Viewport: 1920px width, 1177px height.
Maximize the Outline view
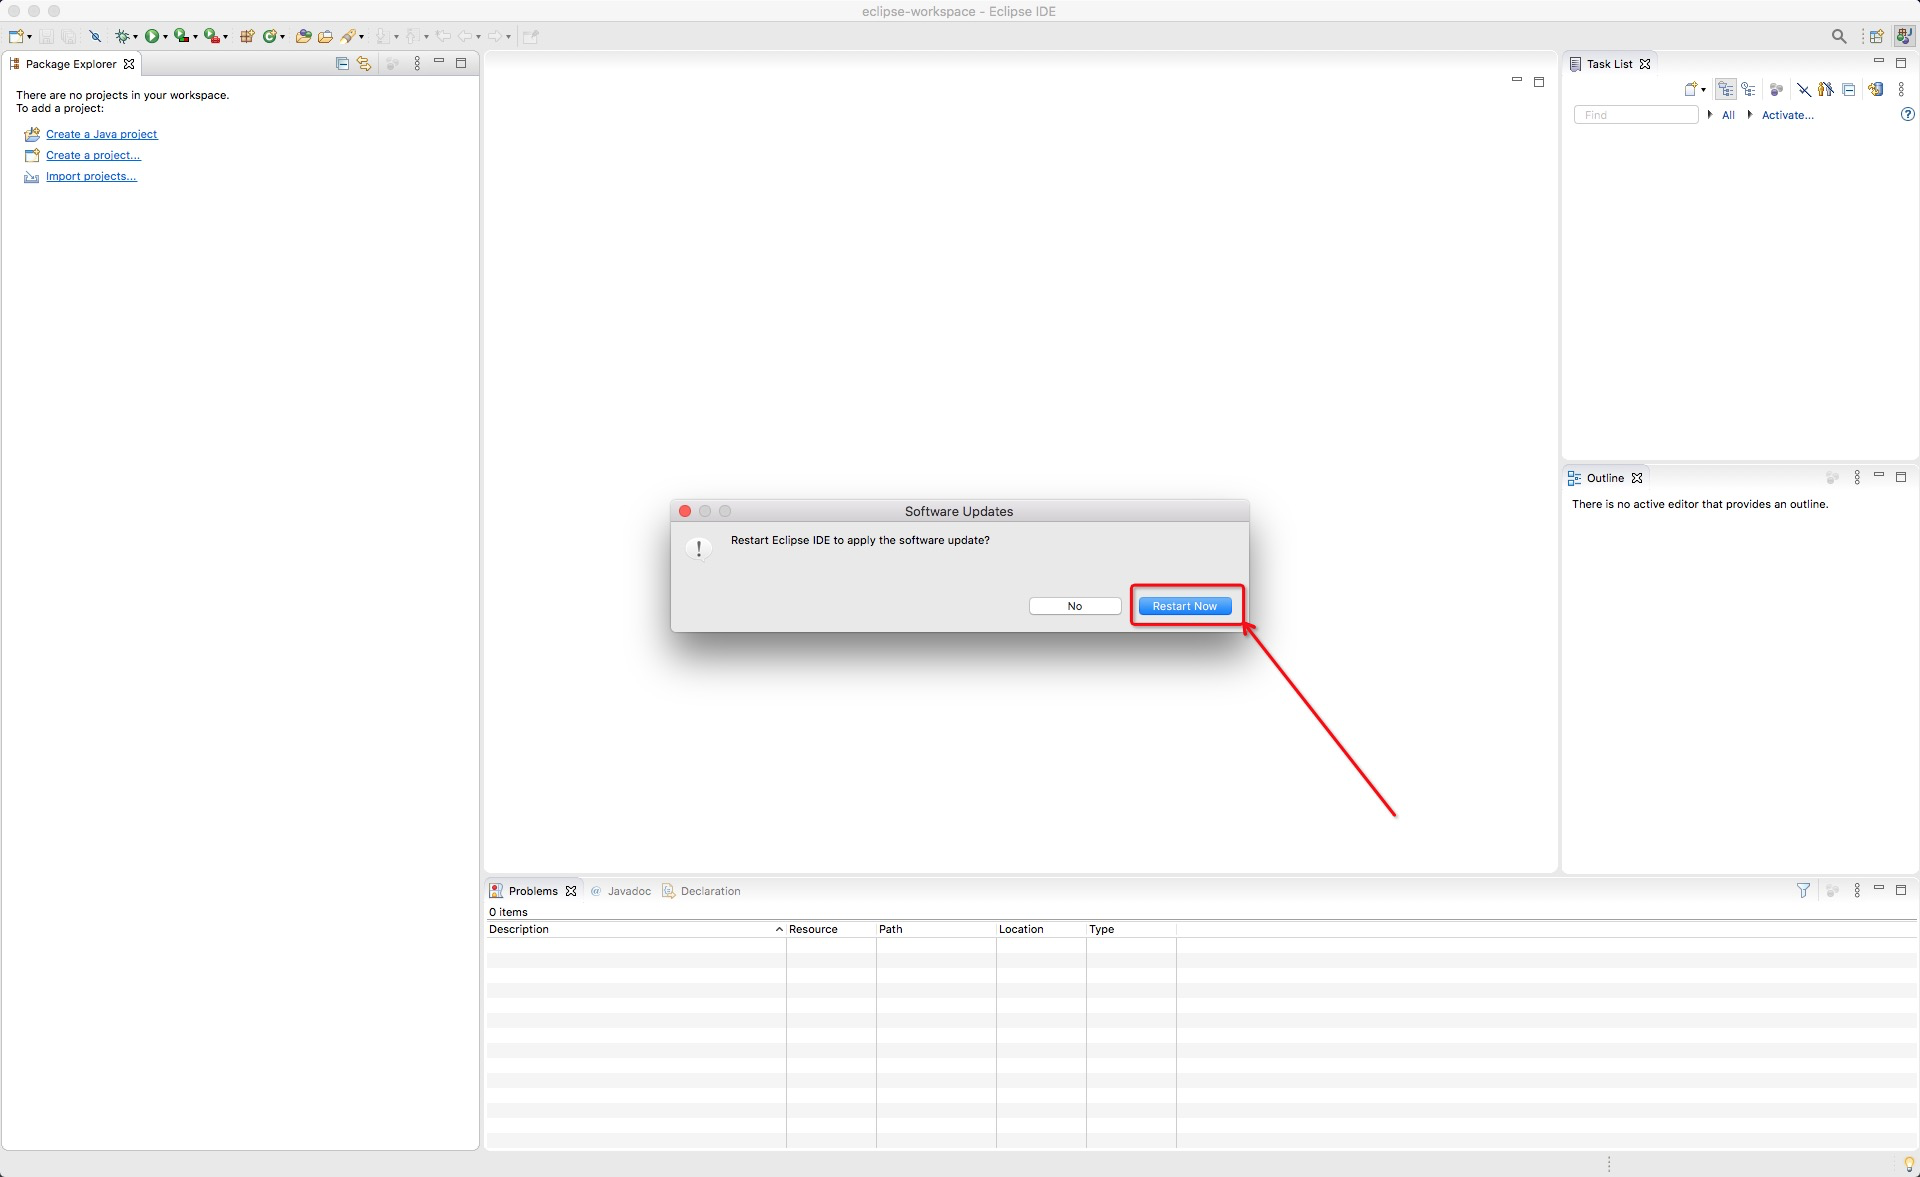point(1901,477)
